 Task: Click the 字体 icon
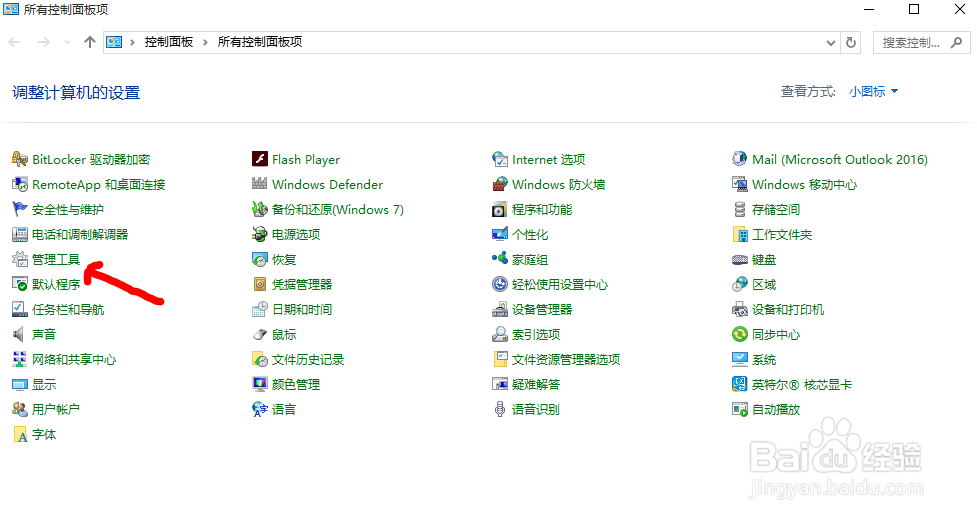[x=20, y=434]
